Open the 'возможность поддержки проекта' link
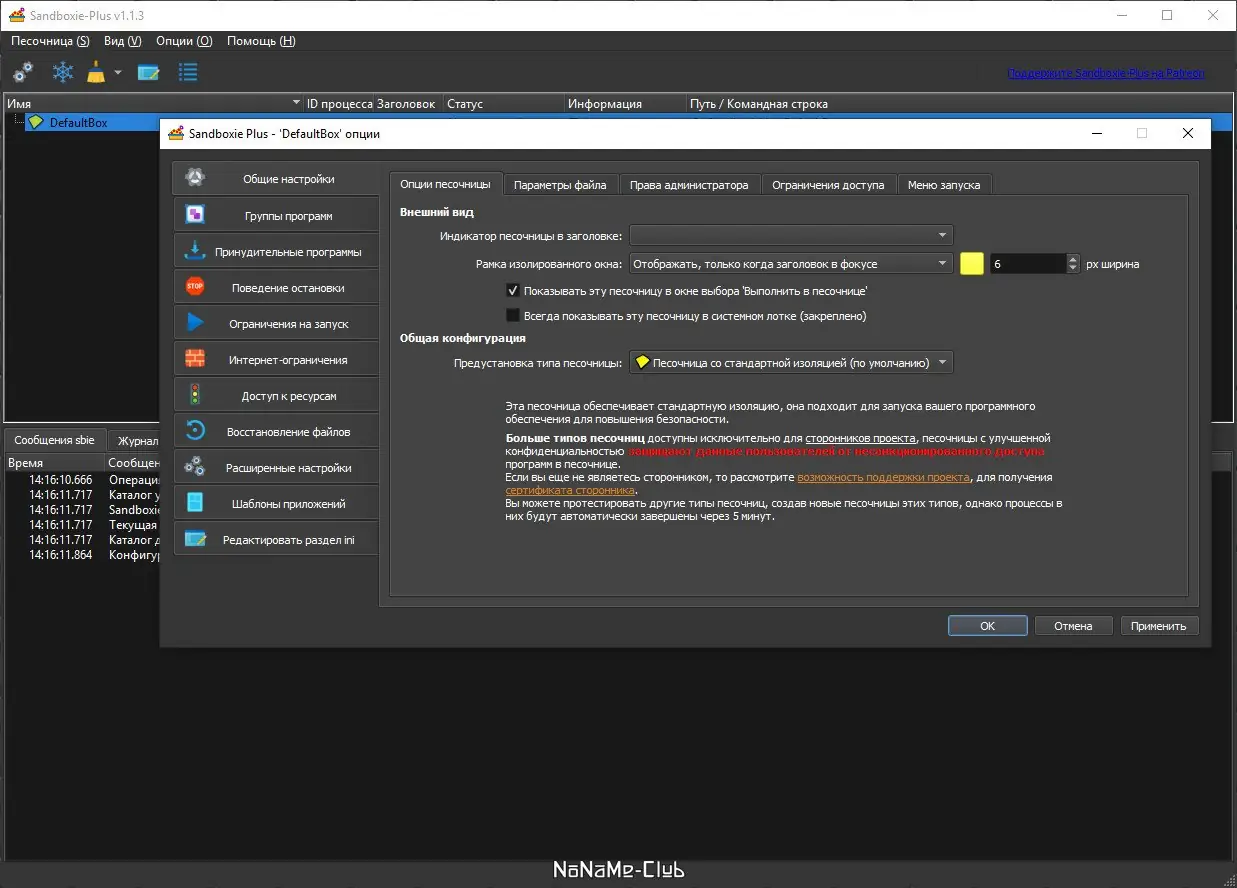This screenshot has width=1237, height=888. (x=883, y=478)
